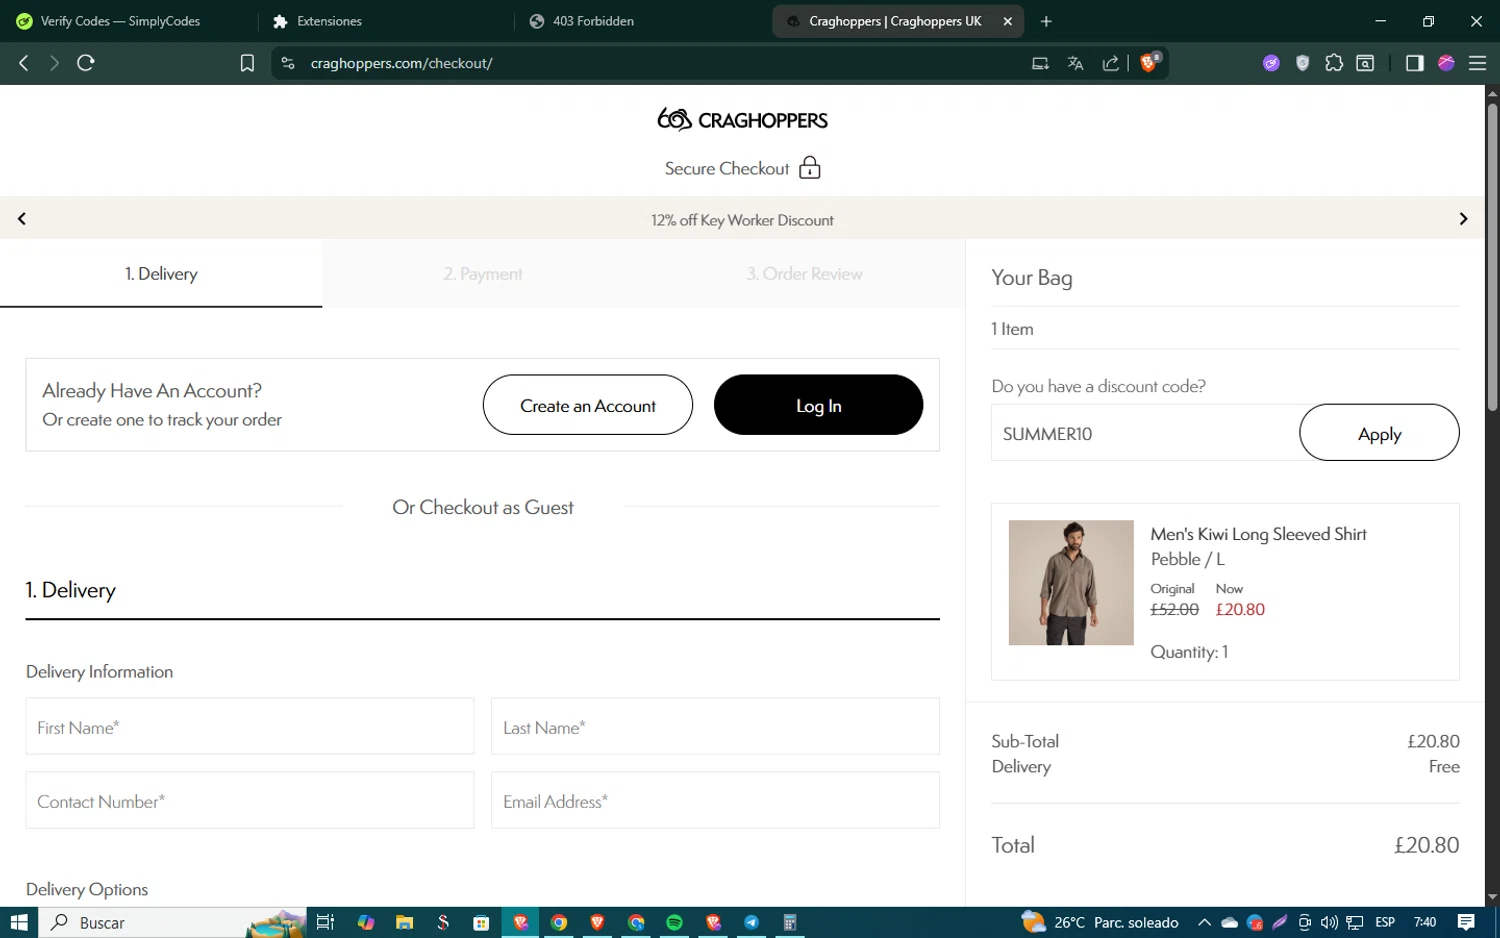Click the Craghoppers logo
This screenshot has width=1500, height=938.
point(742,120)
